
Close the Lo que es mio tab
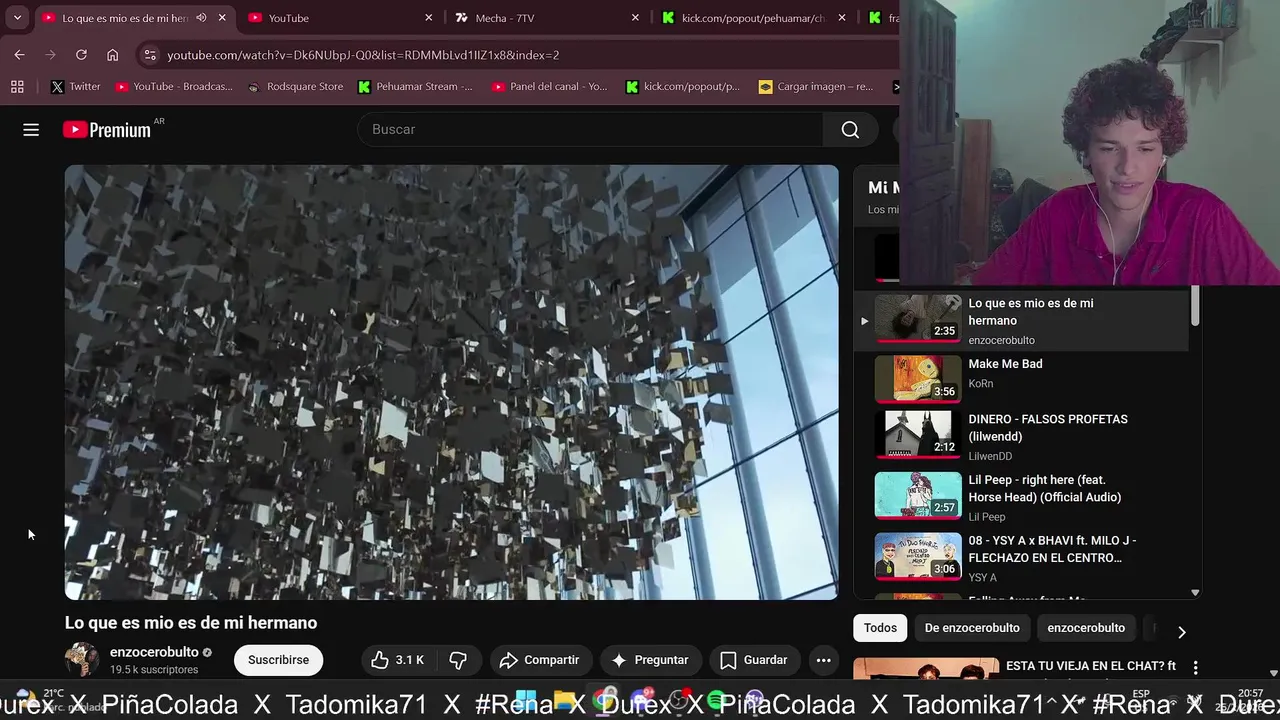pyautogui.click(x=222, y=18)
